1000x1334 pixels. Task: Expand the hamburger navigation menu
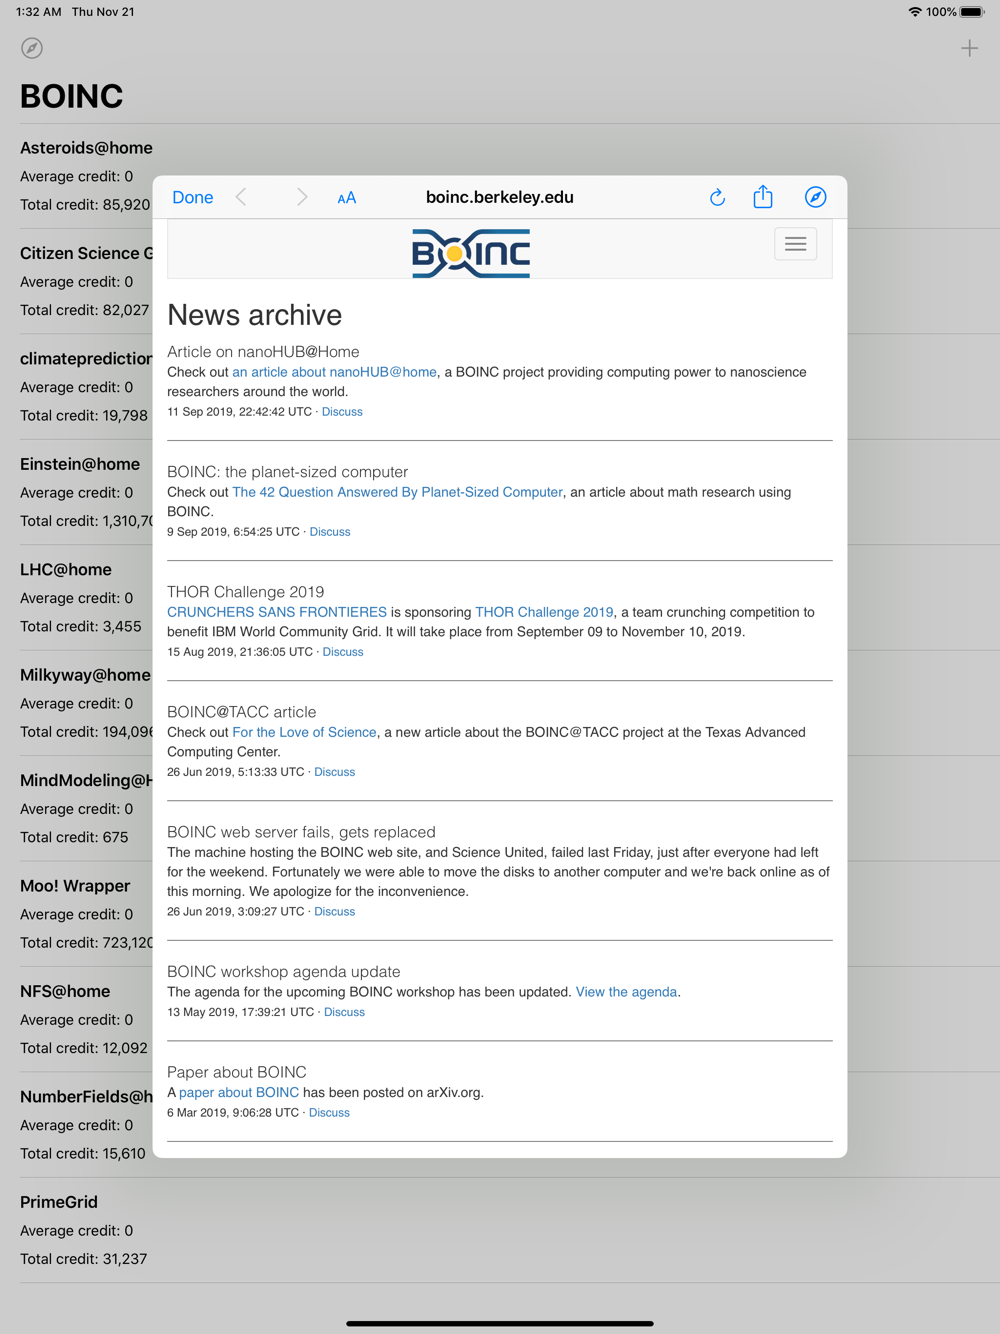click(796, 244)
